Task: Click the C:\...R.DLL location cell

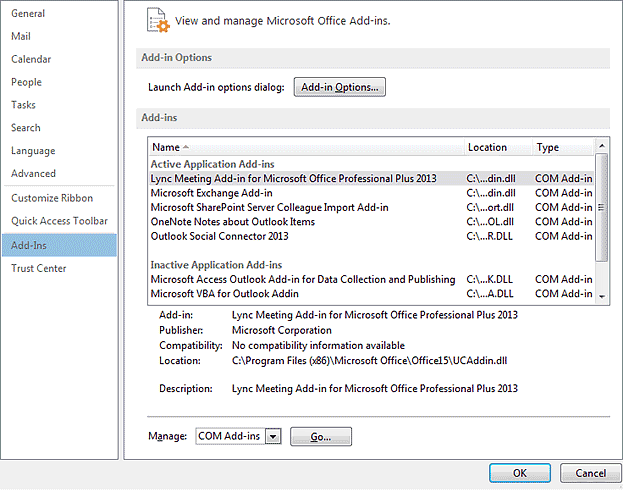Action: coord(490,236)
